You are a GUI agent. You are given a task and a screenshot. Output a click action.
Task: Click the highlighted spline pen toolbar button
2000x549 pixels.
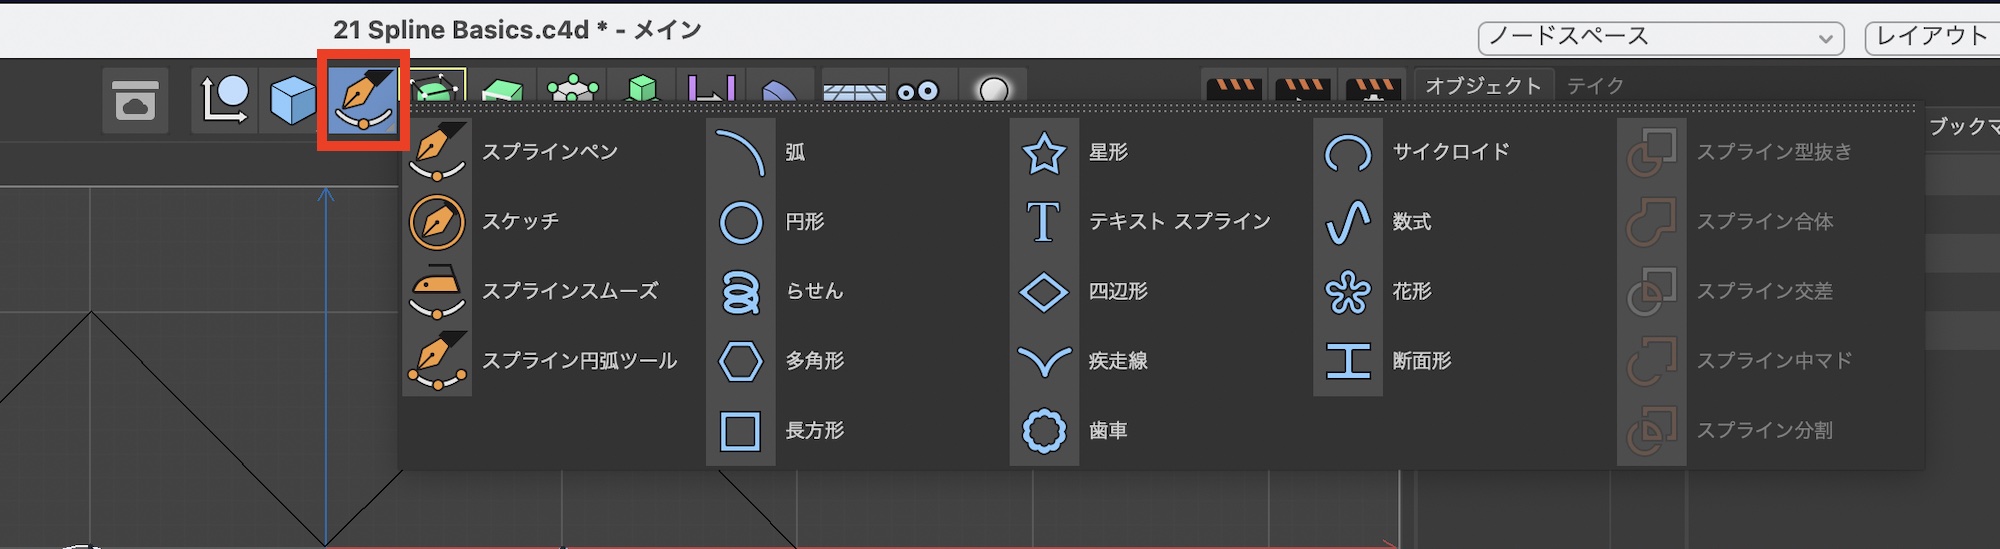tap(363, 100)
